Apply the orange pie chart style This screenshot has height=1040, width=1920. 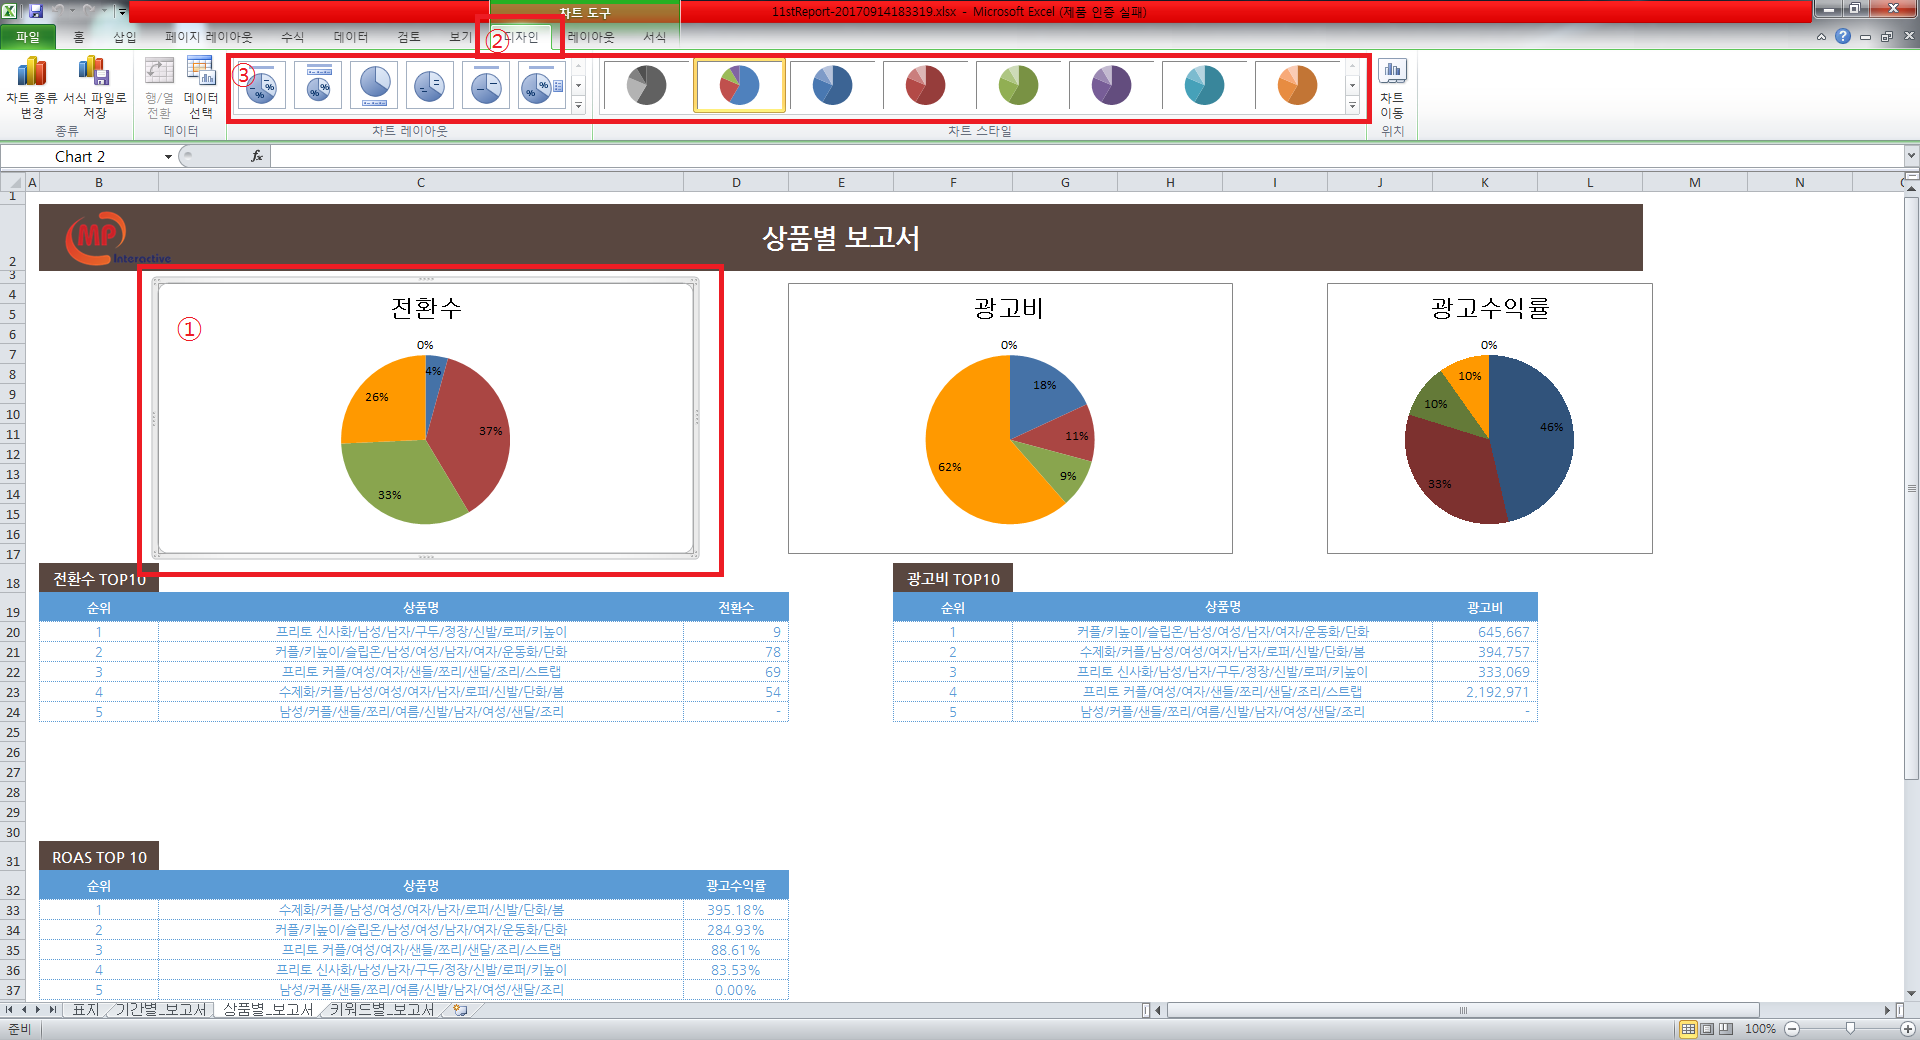[x=1297, y=85]
